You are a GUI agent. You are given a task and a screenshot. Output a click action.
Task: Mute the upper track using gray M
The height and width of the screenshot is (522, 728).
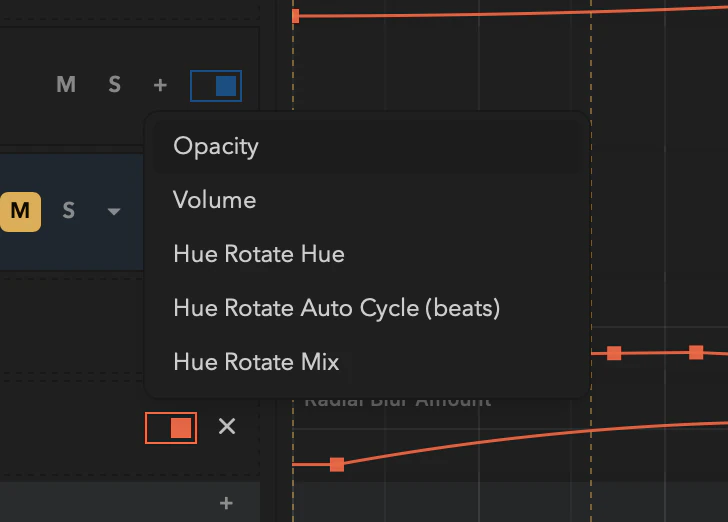(x=66, y=85)
